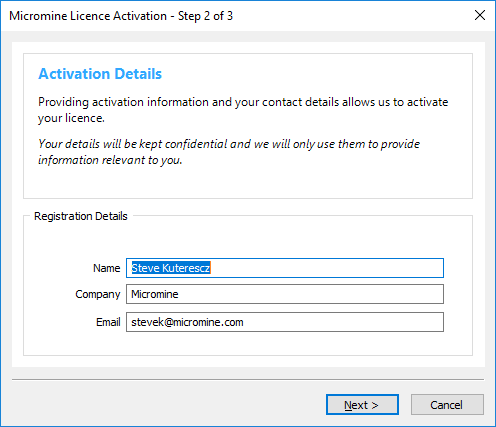496x427 pixels.
Task: Place cursor in stevek@micromine.com address text
Action: [x=187, y=322]
